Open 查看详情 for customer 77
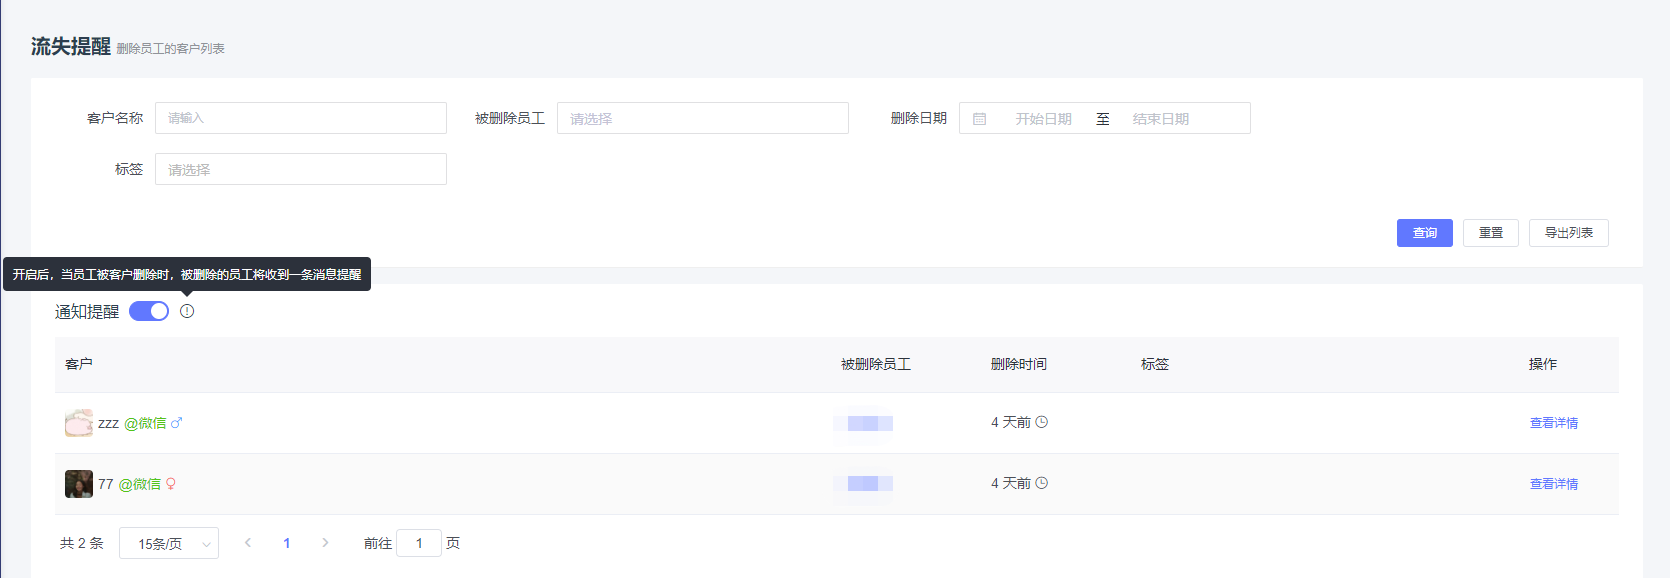Image resolution: width=1670 pixels, height=578 pixels. [1553, 484]
